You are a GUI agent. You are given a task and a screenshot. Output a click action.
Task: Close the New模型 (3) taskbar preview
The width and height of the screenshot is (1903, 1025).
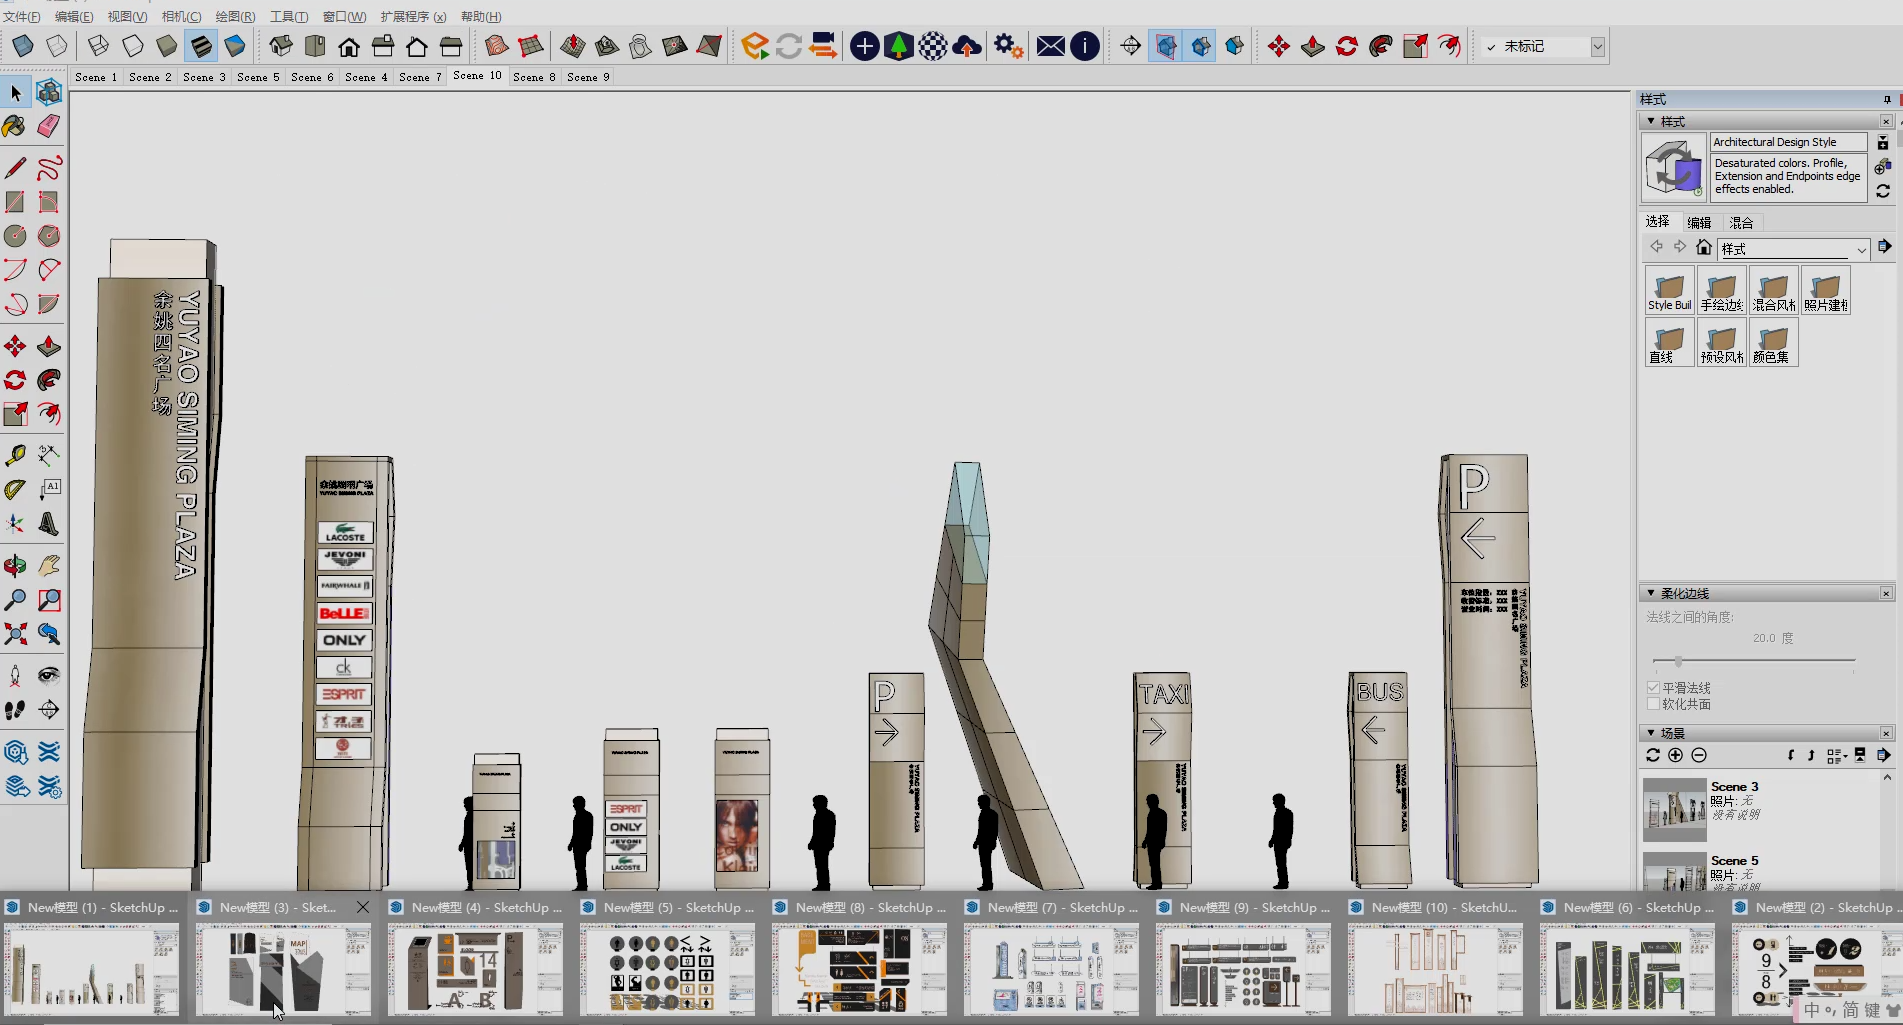pos(363,907)
